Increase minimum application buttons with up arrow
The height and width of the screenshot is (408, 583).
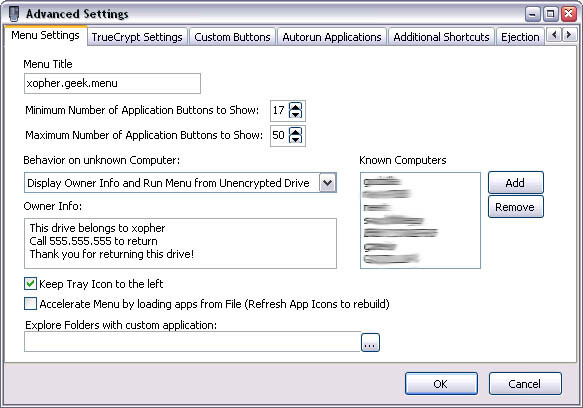296,107
